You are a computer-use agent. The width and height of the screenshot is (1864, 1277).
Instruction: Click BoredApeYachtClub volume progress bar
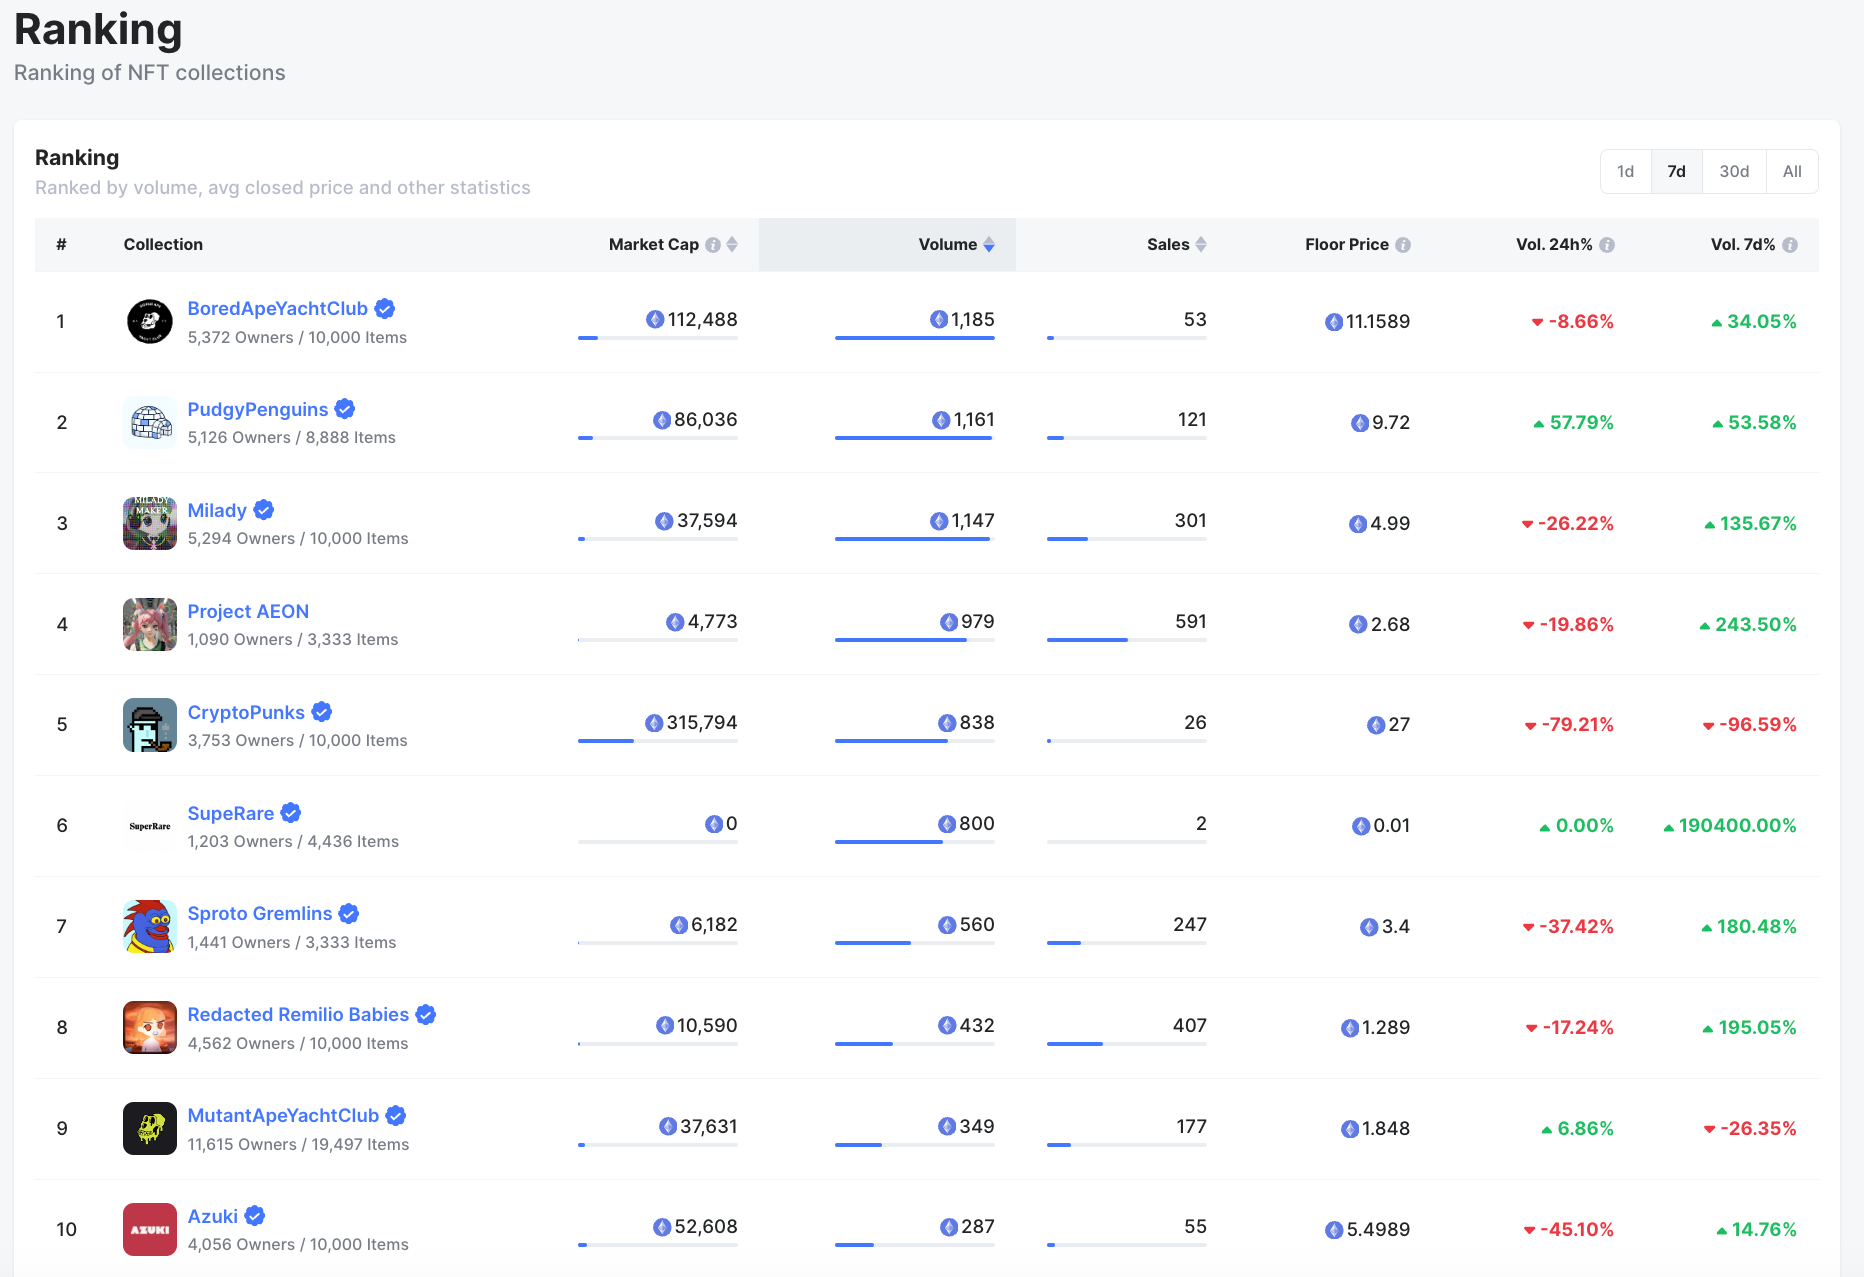tap(915, 338)
